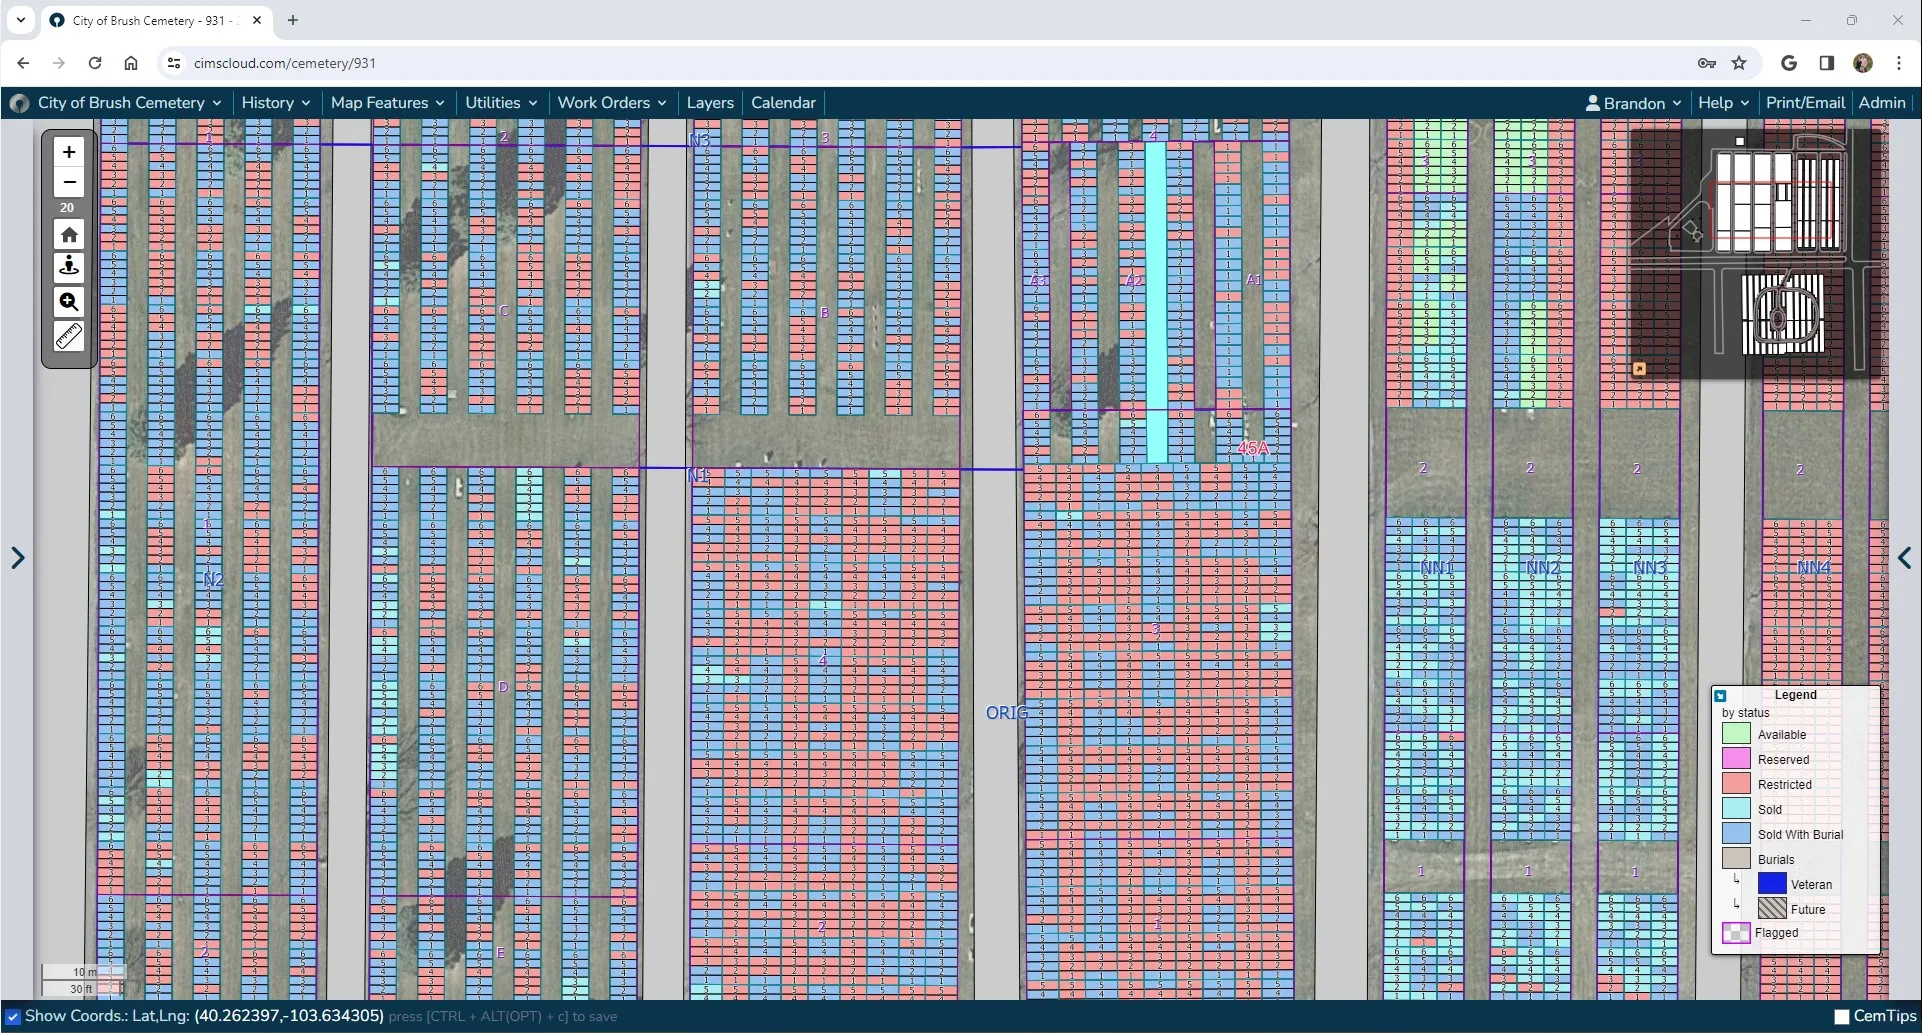Open the Layers menu item

pos(710,103)
